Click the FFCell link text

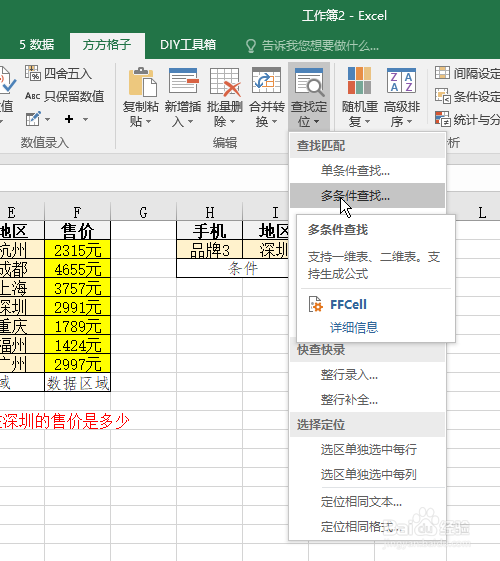tap(348, 304)
